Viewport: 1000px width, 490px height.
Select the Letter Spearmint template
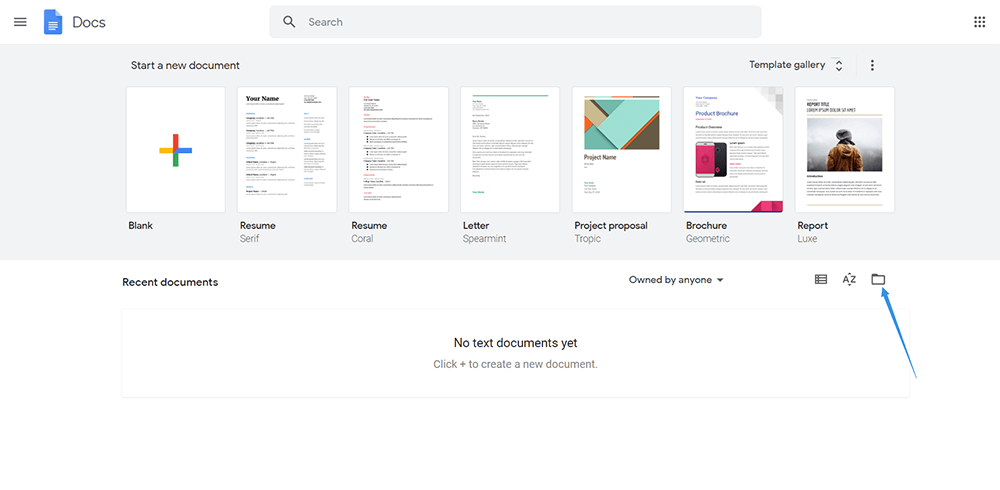coord(510,150)
